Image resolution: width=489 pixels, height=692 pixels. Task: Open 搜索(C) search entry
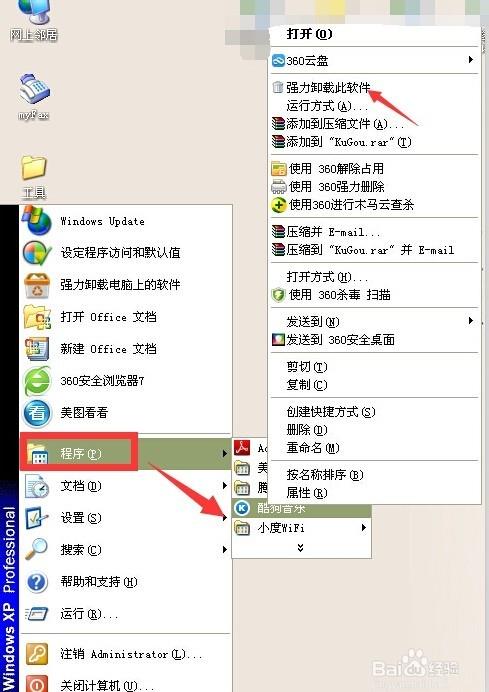point(126,549)
